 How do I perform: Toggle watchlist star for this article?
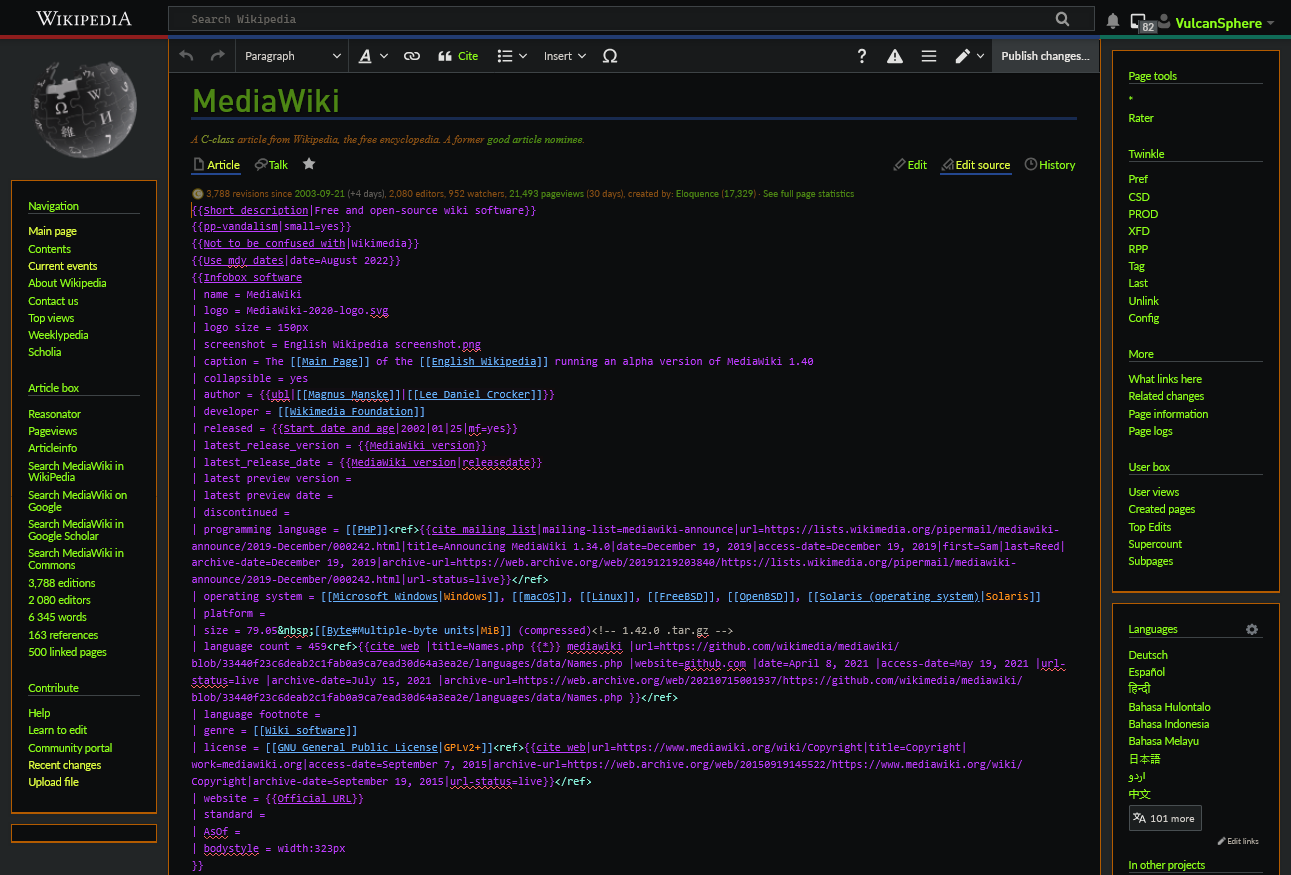(x=309, y=164)
